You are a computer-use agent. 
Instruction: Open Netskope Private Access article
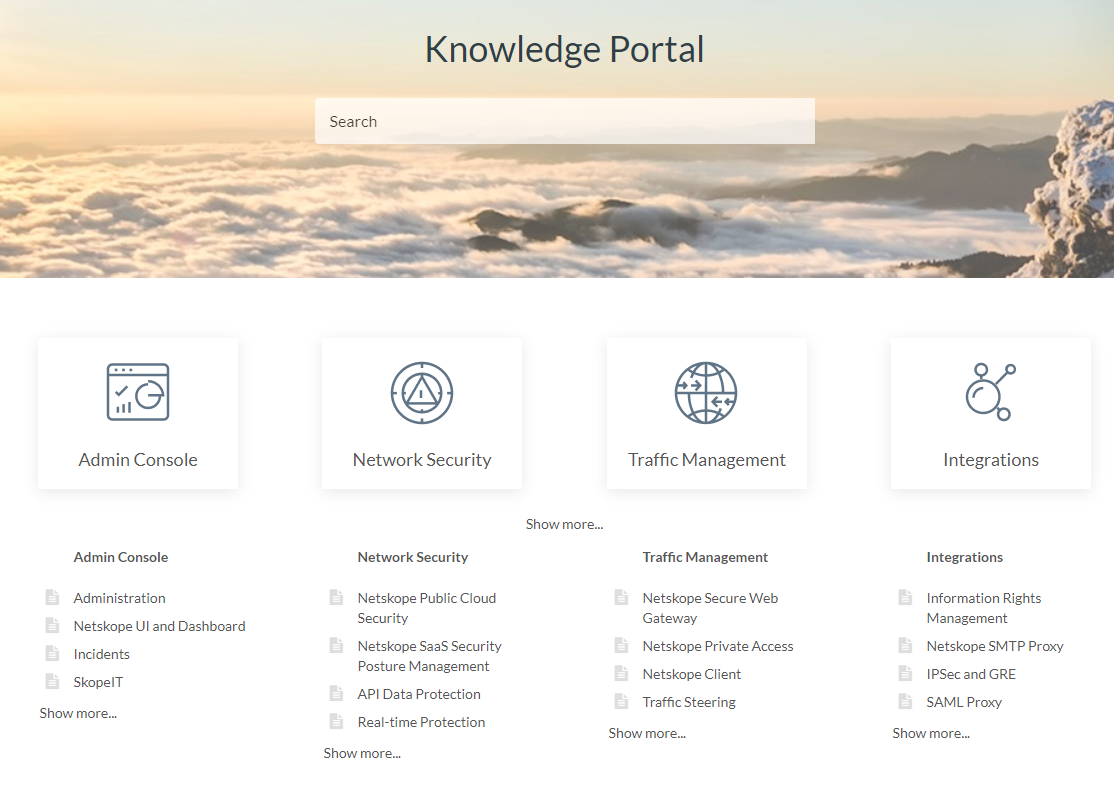(x=718, y=646)
